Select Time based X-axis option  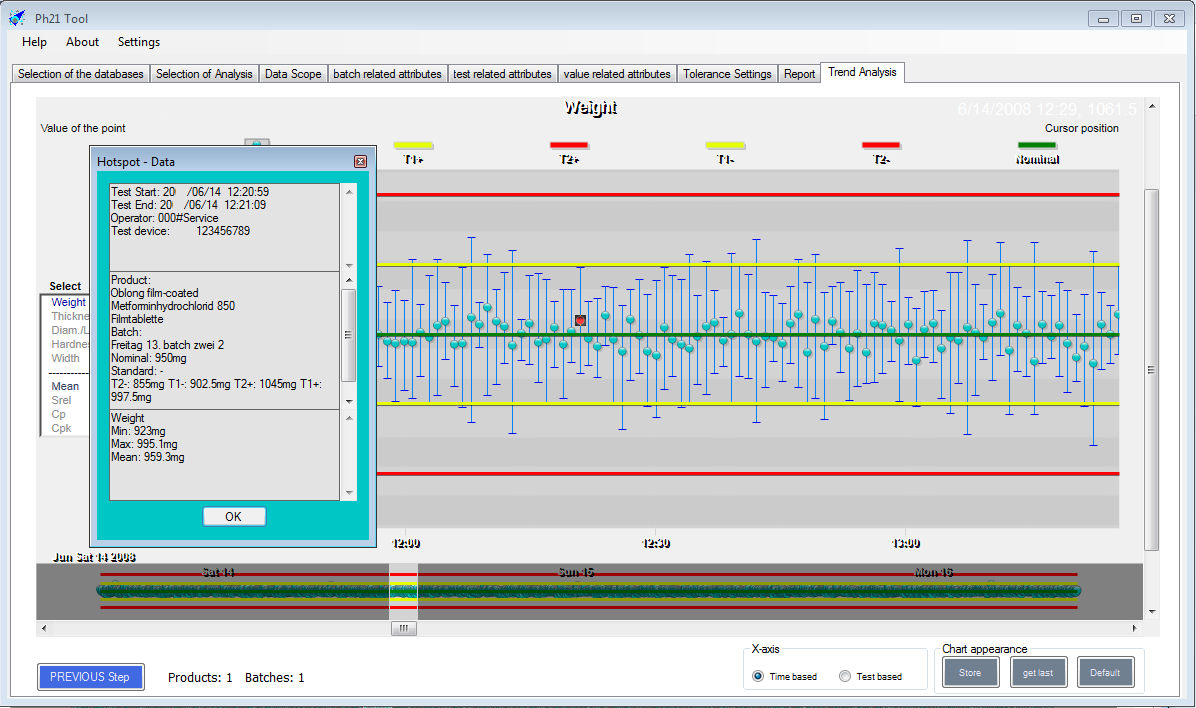(758, 676)
